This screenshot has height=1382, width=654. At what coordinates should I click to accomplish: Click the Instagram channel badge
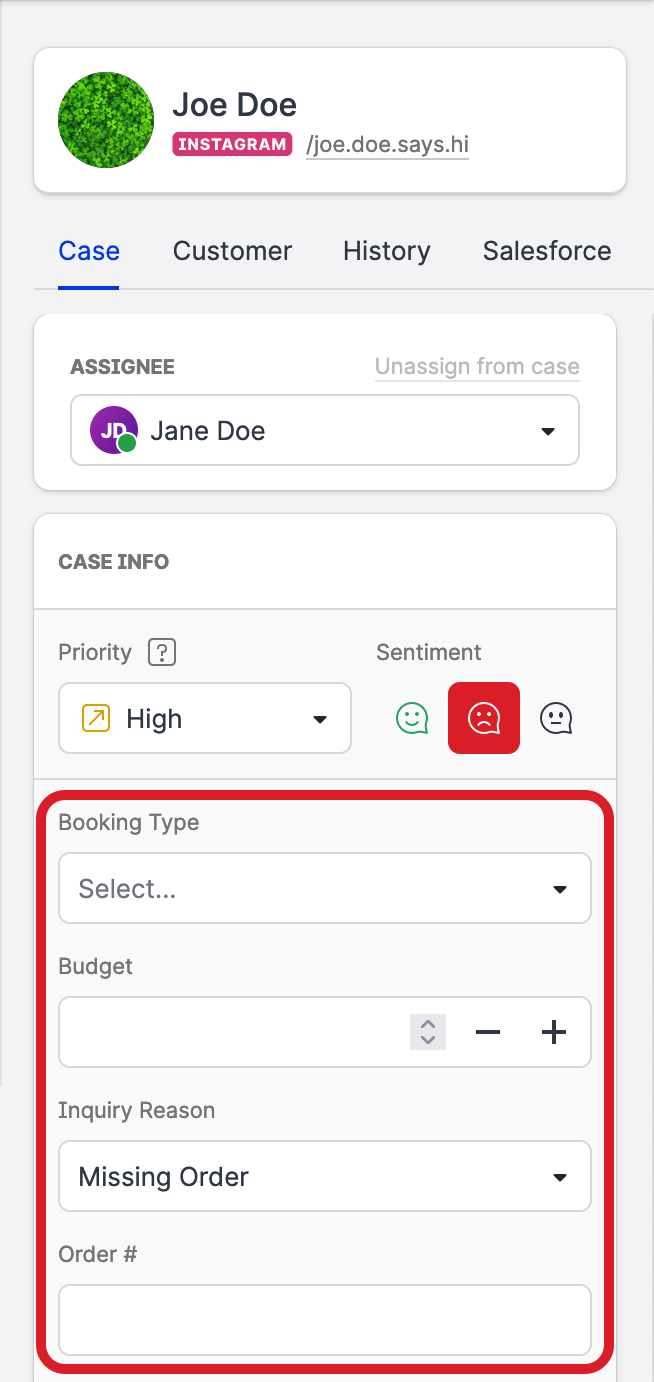232,144
